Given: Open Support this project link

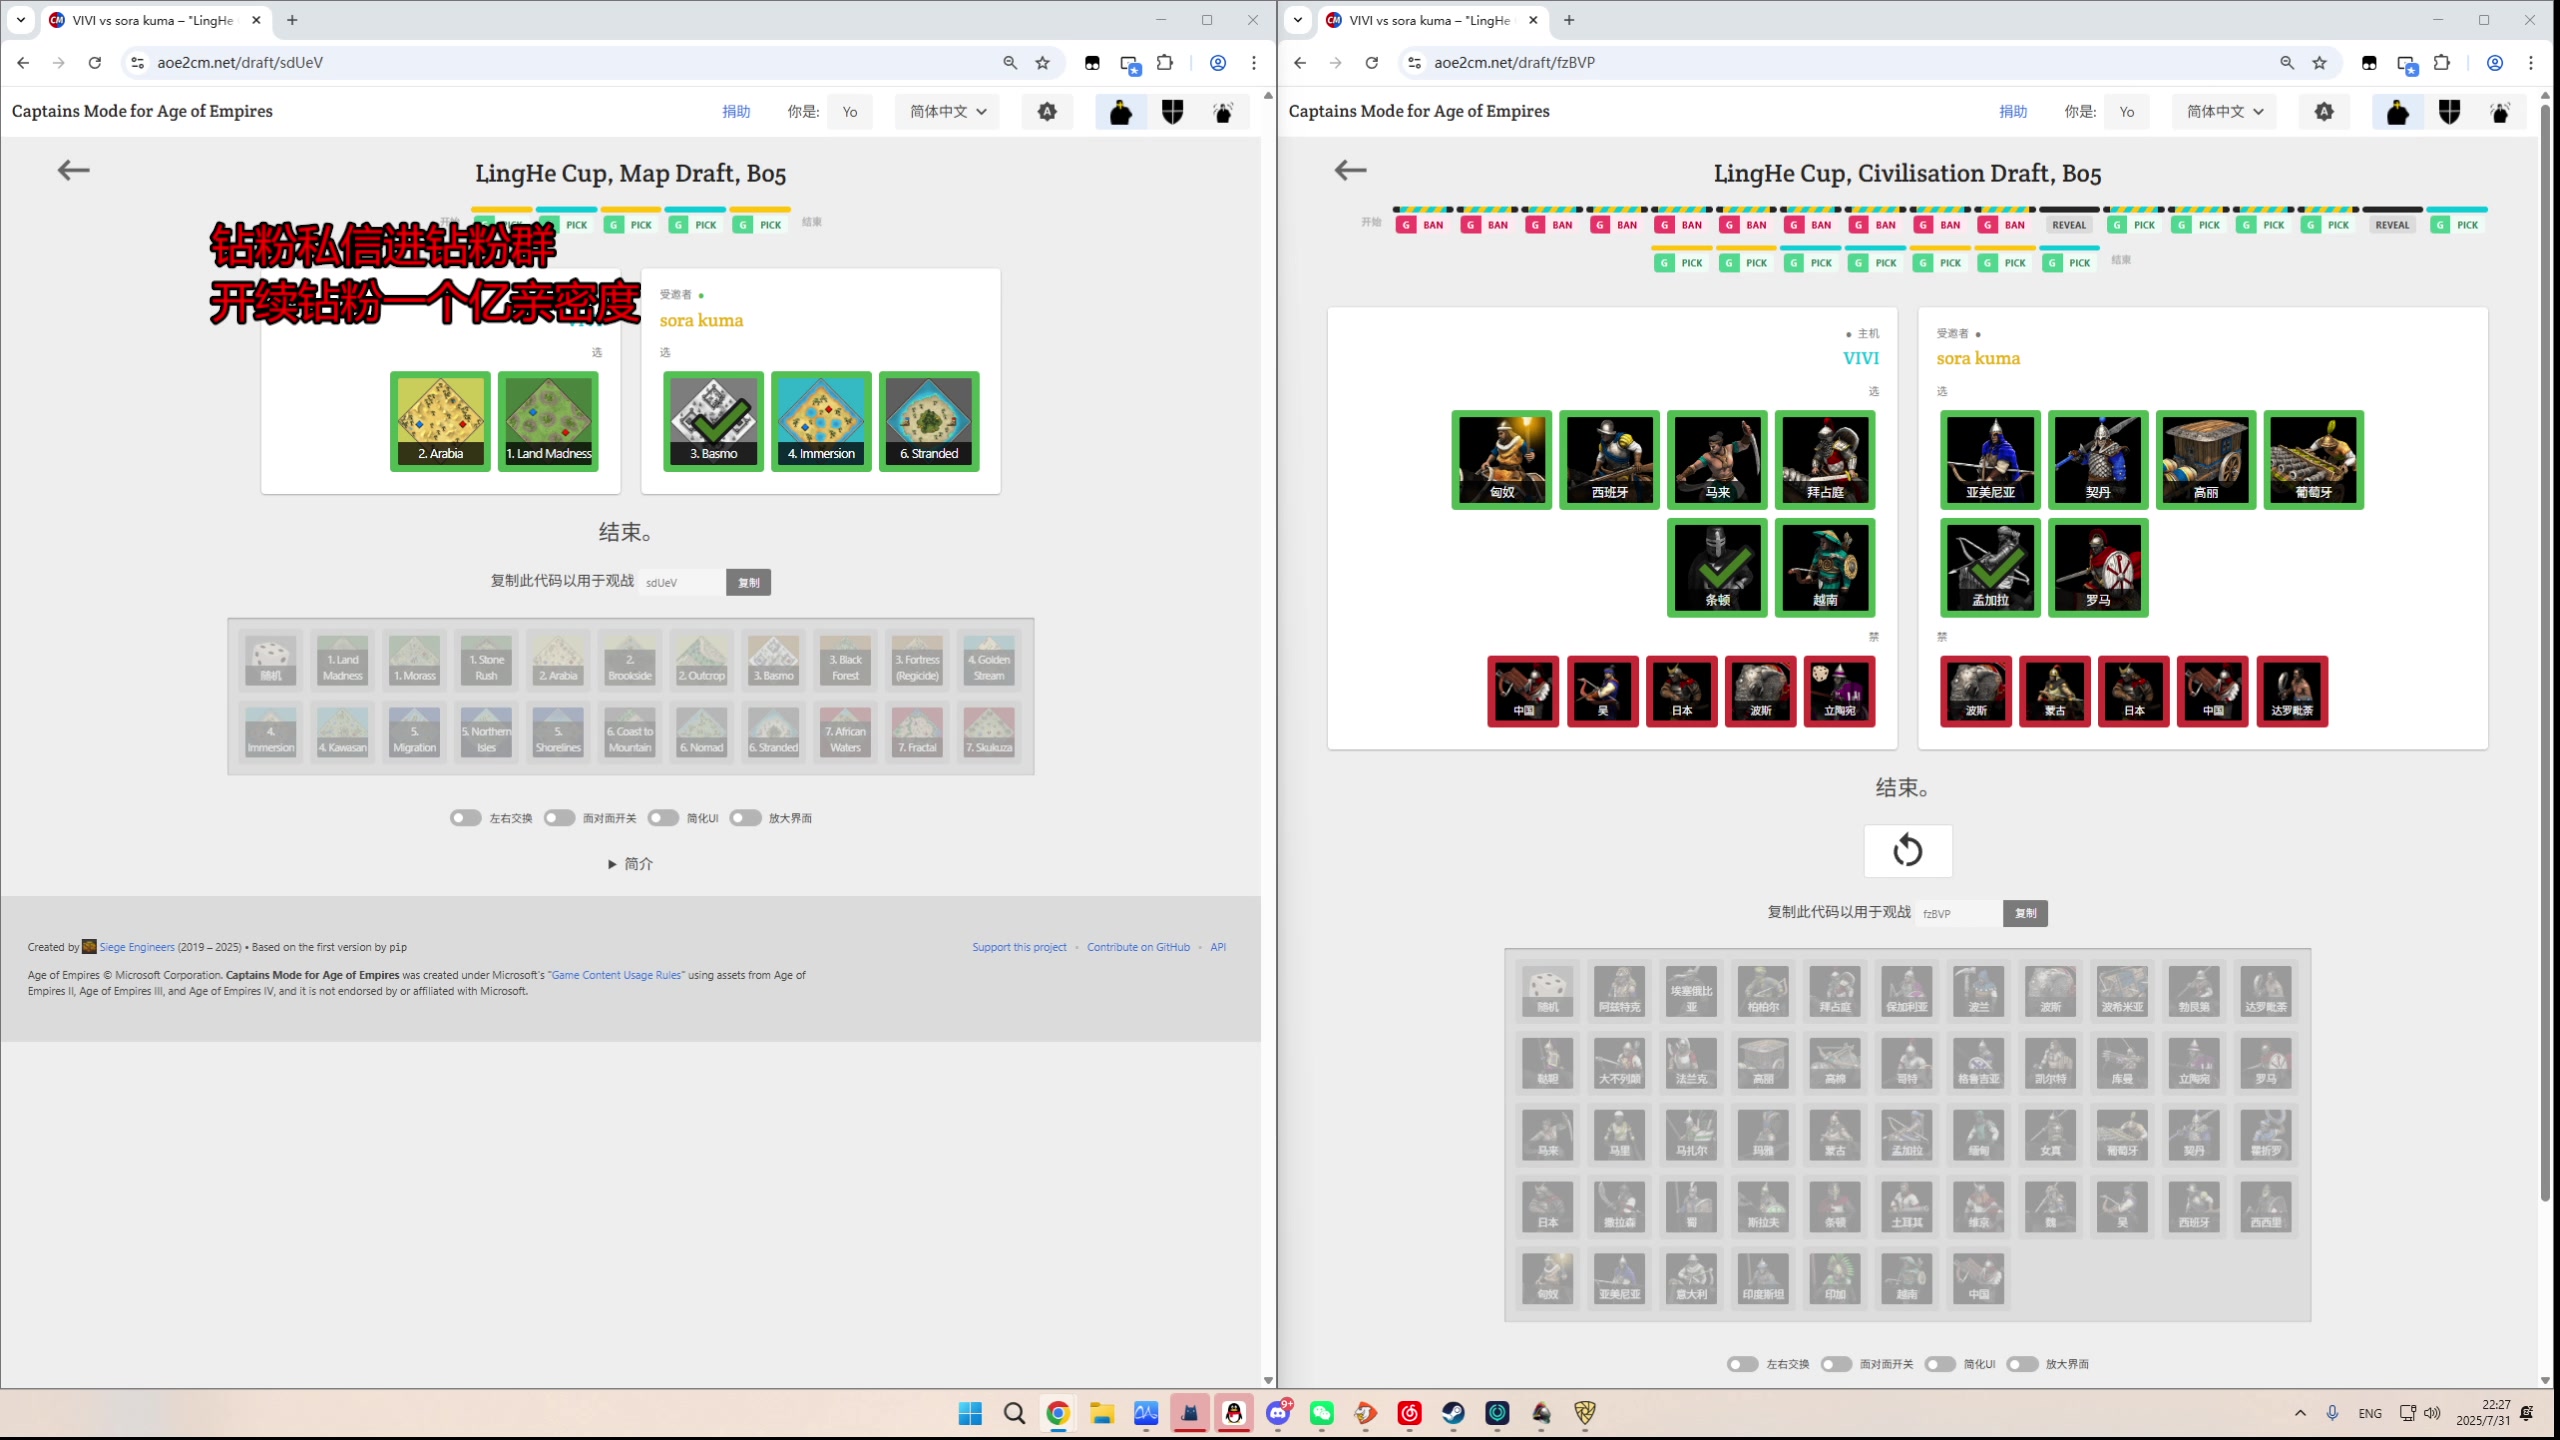Looking at the screenshot, I should (x=1019, y=947).
